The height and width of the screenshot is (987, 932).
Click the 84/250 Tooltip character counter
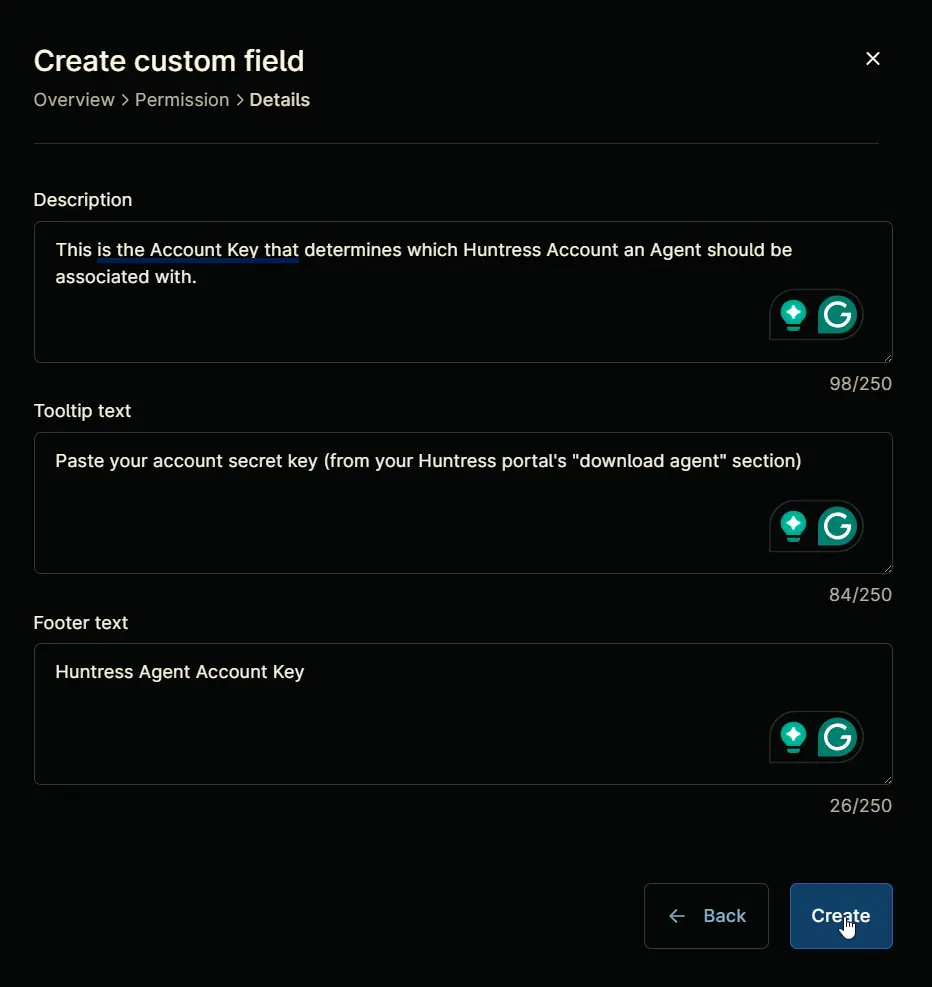coord(860,595)
